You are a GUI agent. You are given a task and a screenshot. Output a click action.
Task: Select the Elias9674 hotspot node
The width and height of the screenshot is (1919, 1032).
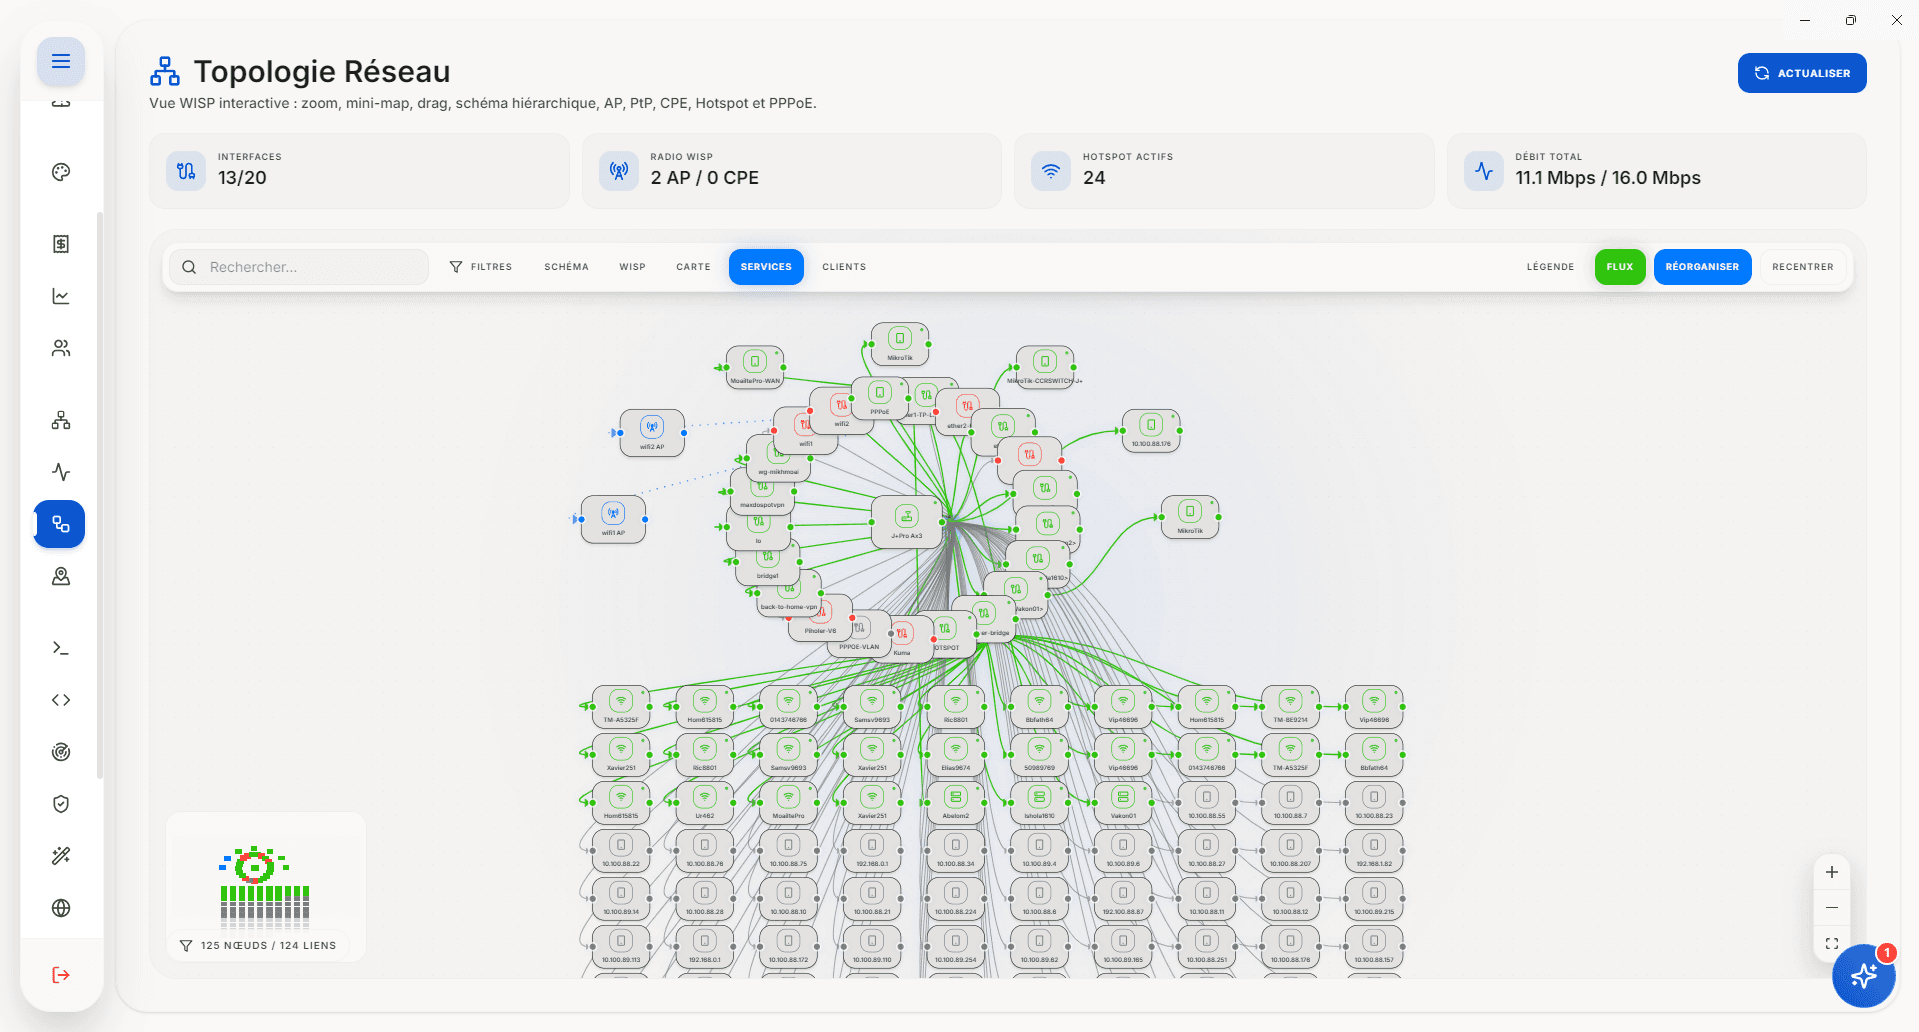click(956, 755)
